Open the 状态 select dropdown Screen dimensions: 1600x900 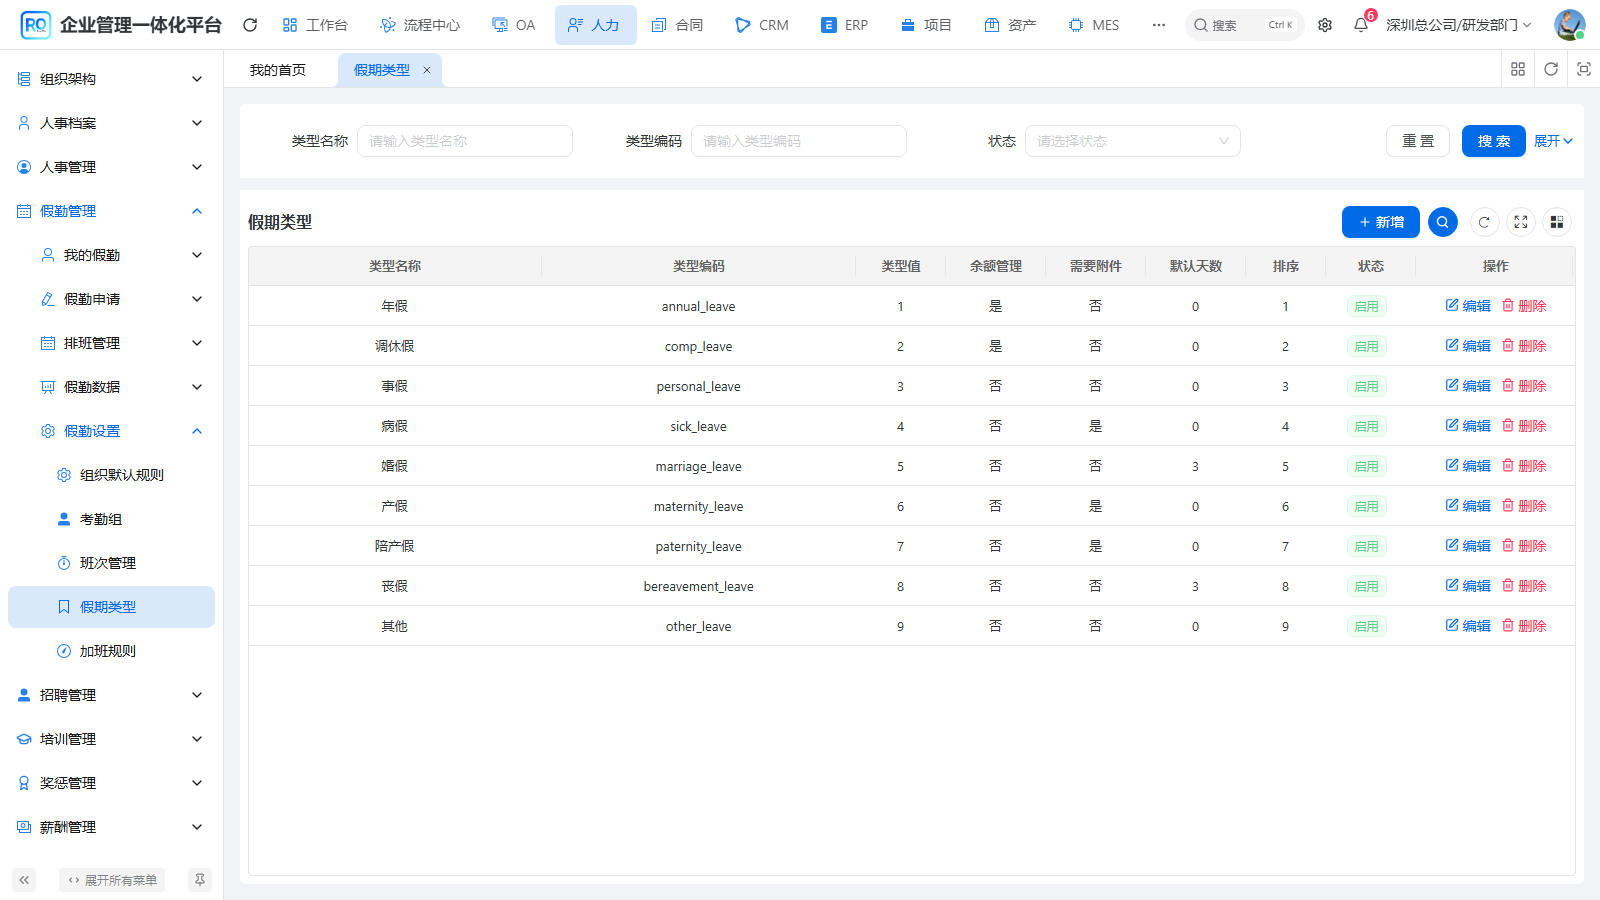tap(1132, 141)
